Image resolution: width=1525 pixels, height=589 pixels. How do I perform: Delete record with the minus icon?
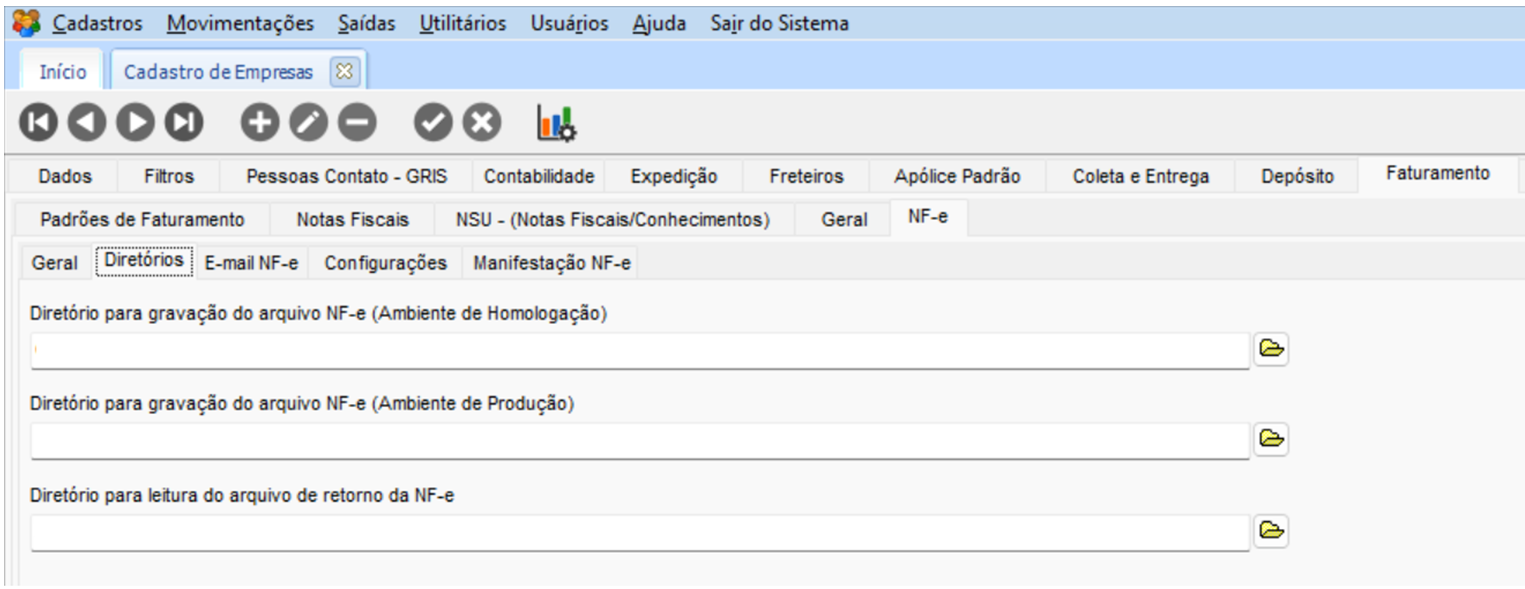[x=357, y=122]
